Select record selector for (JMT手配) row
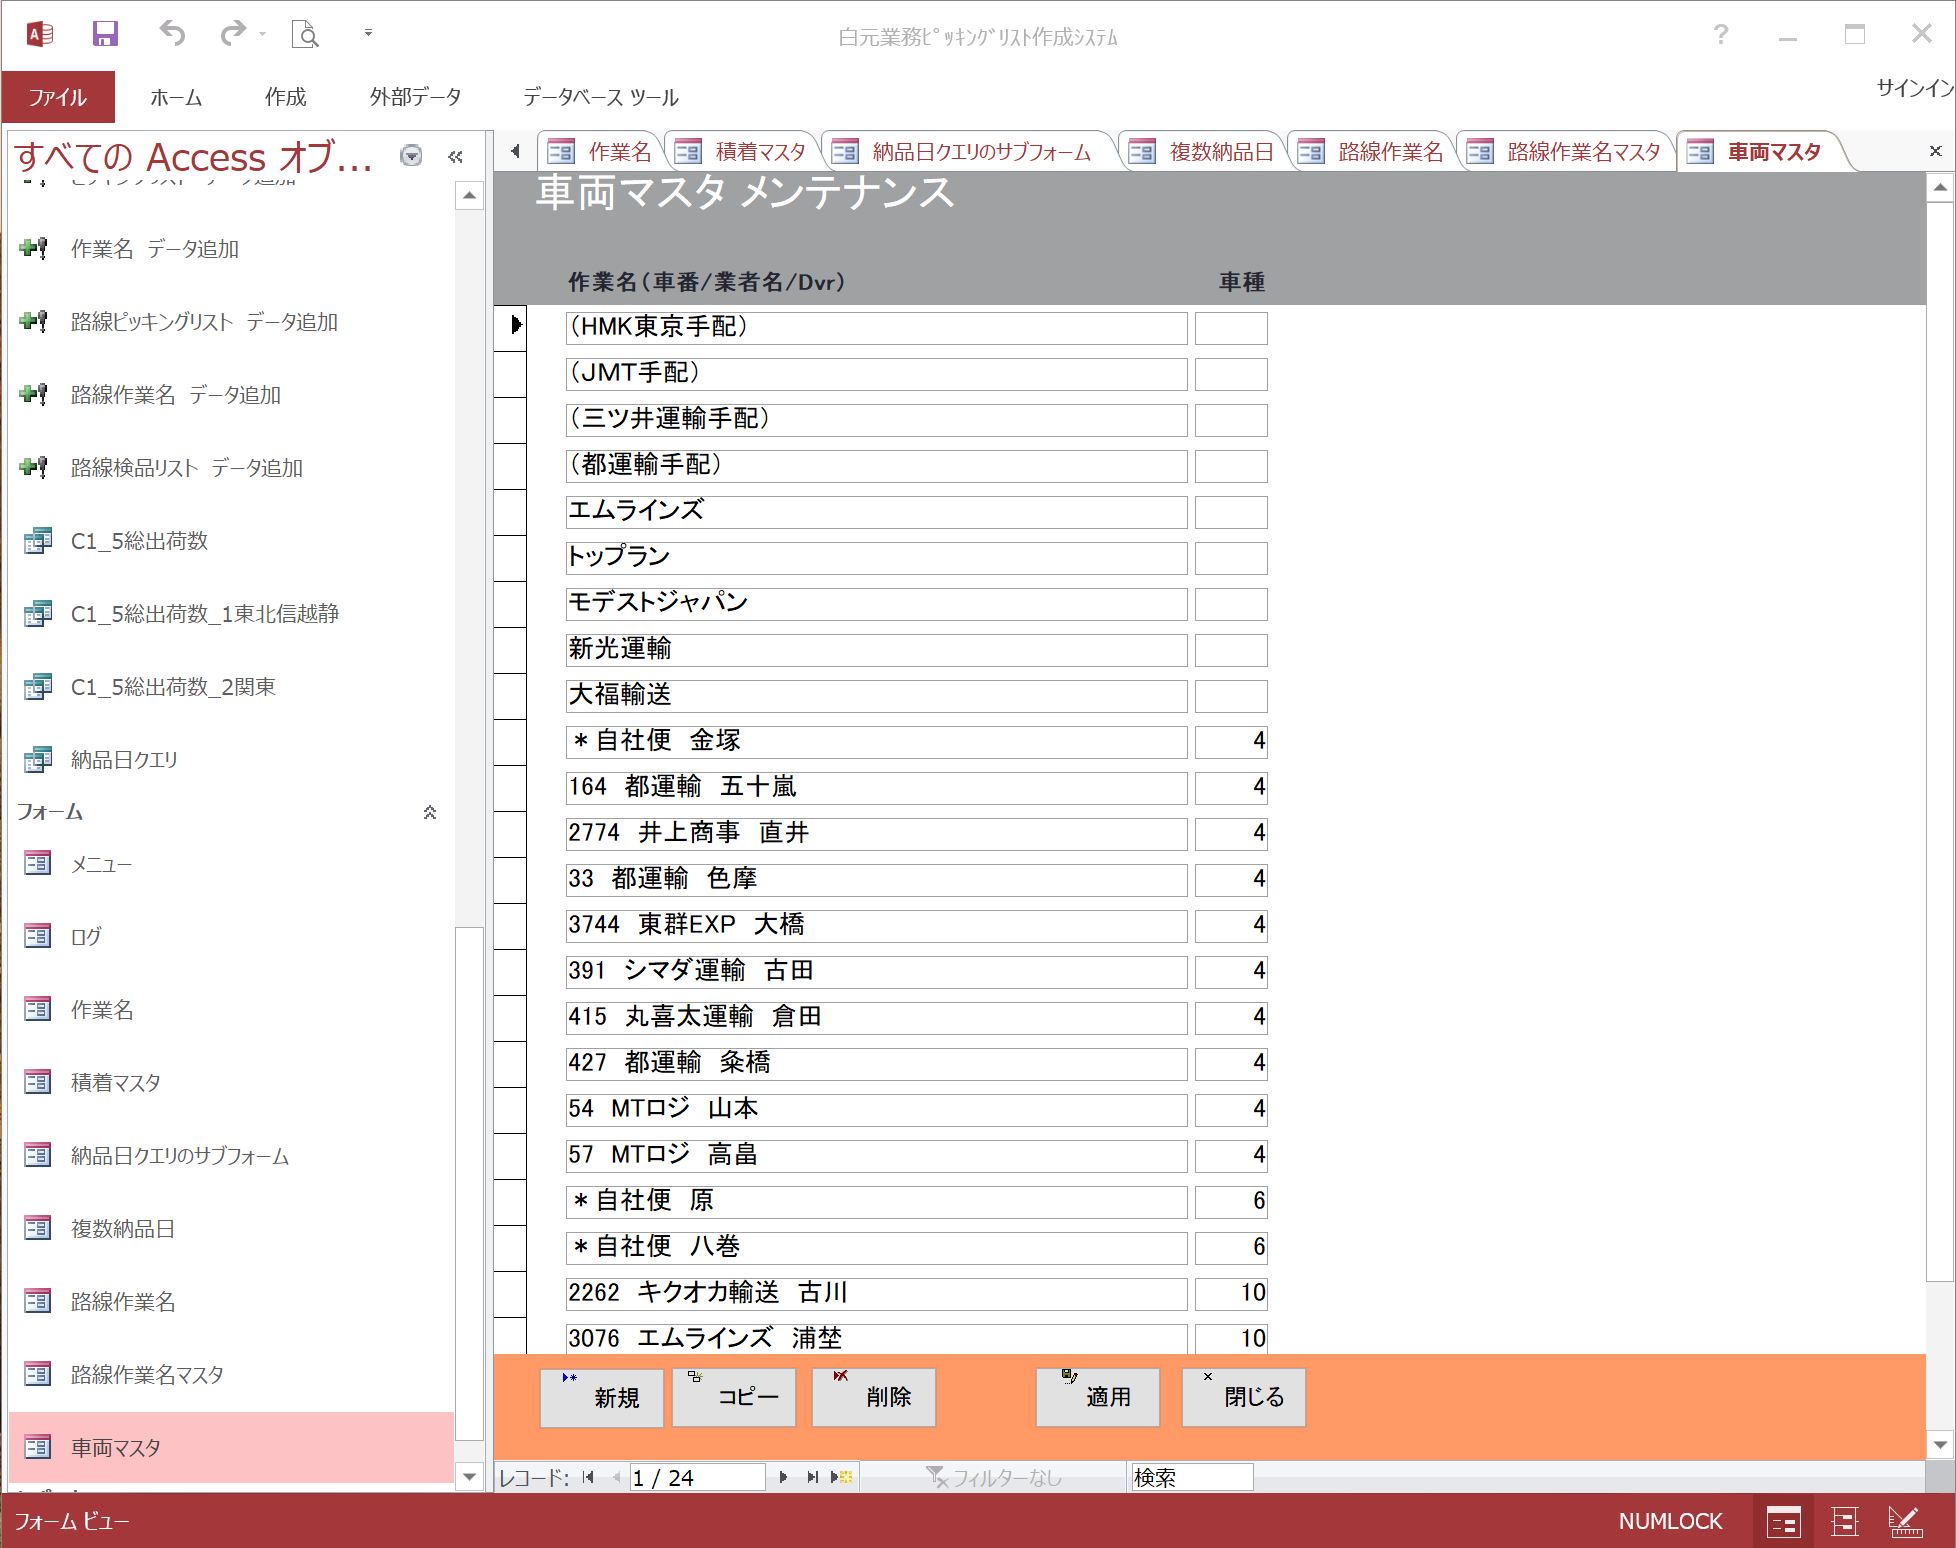1956x1548 pixels. pyautogui.click(x=510, y=374)
